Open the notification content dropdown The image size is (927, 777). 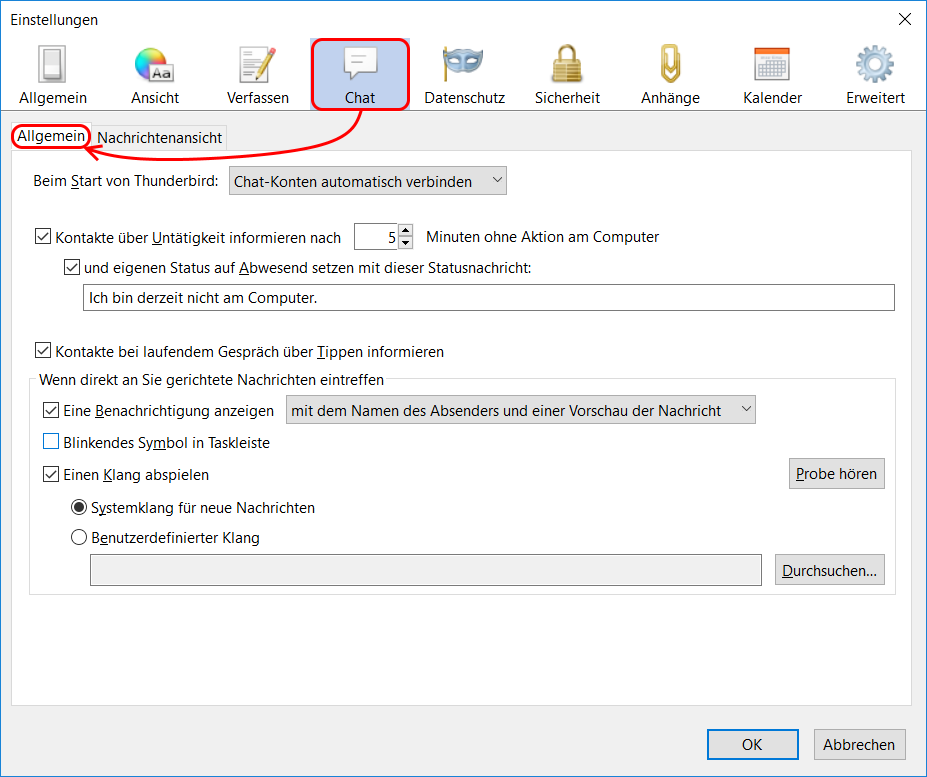pyautogui.click(x=521, y=410)
